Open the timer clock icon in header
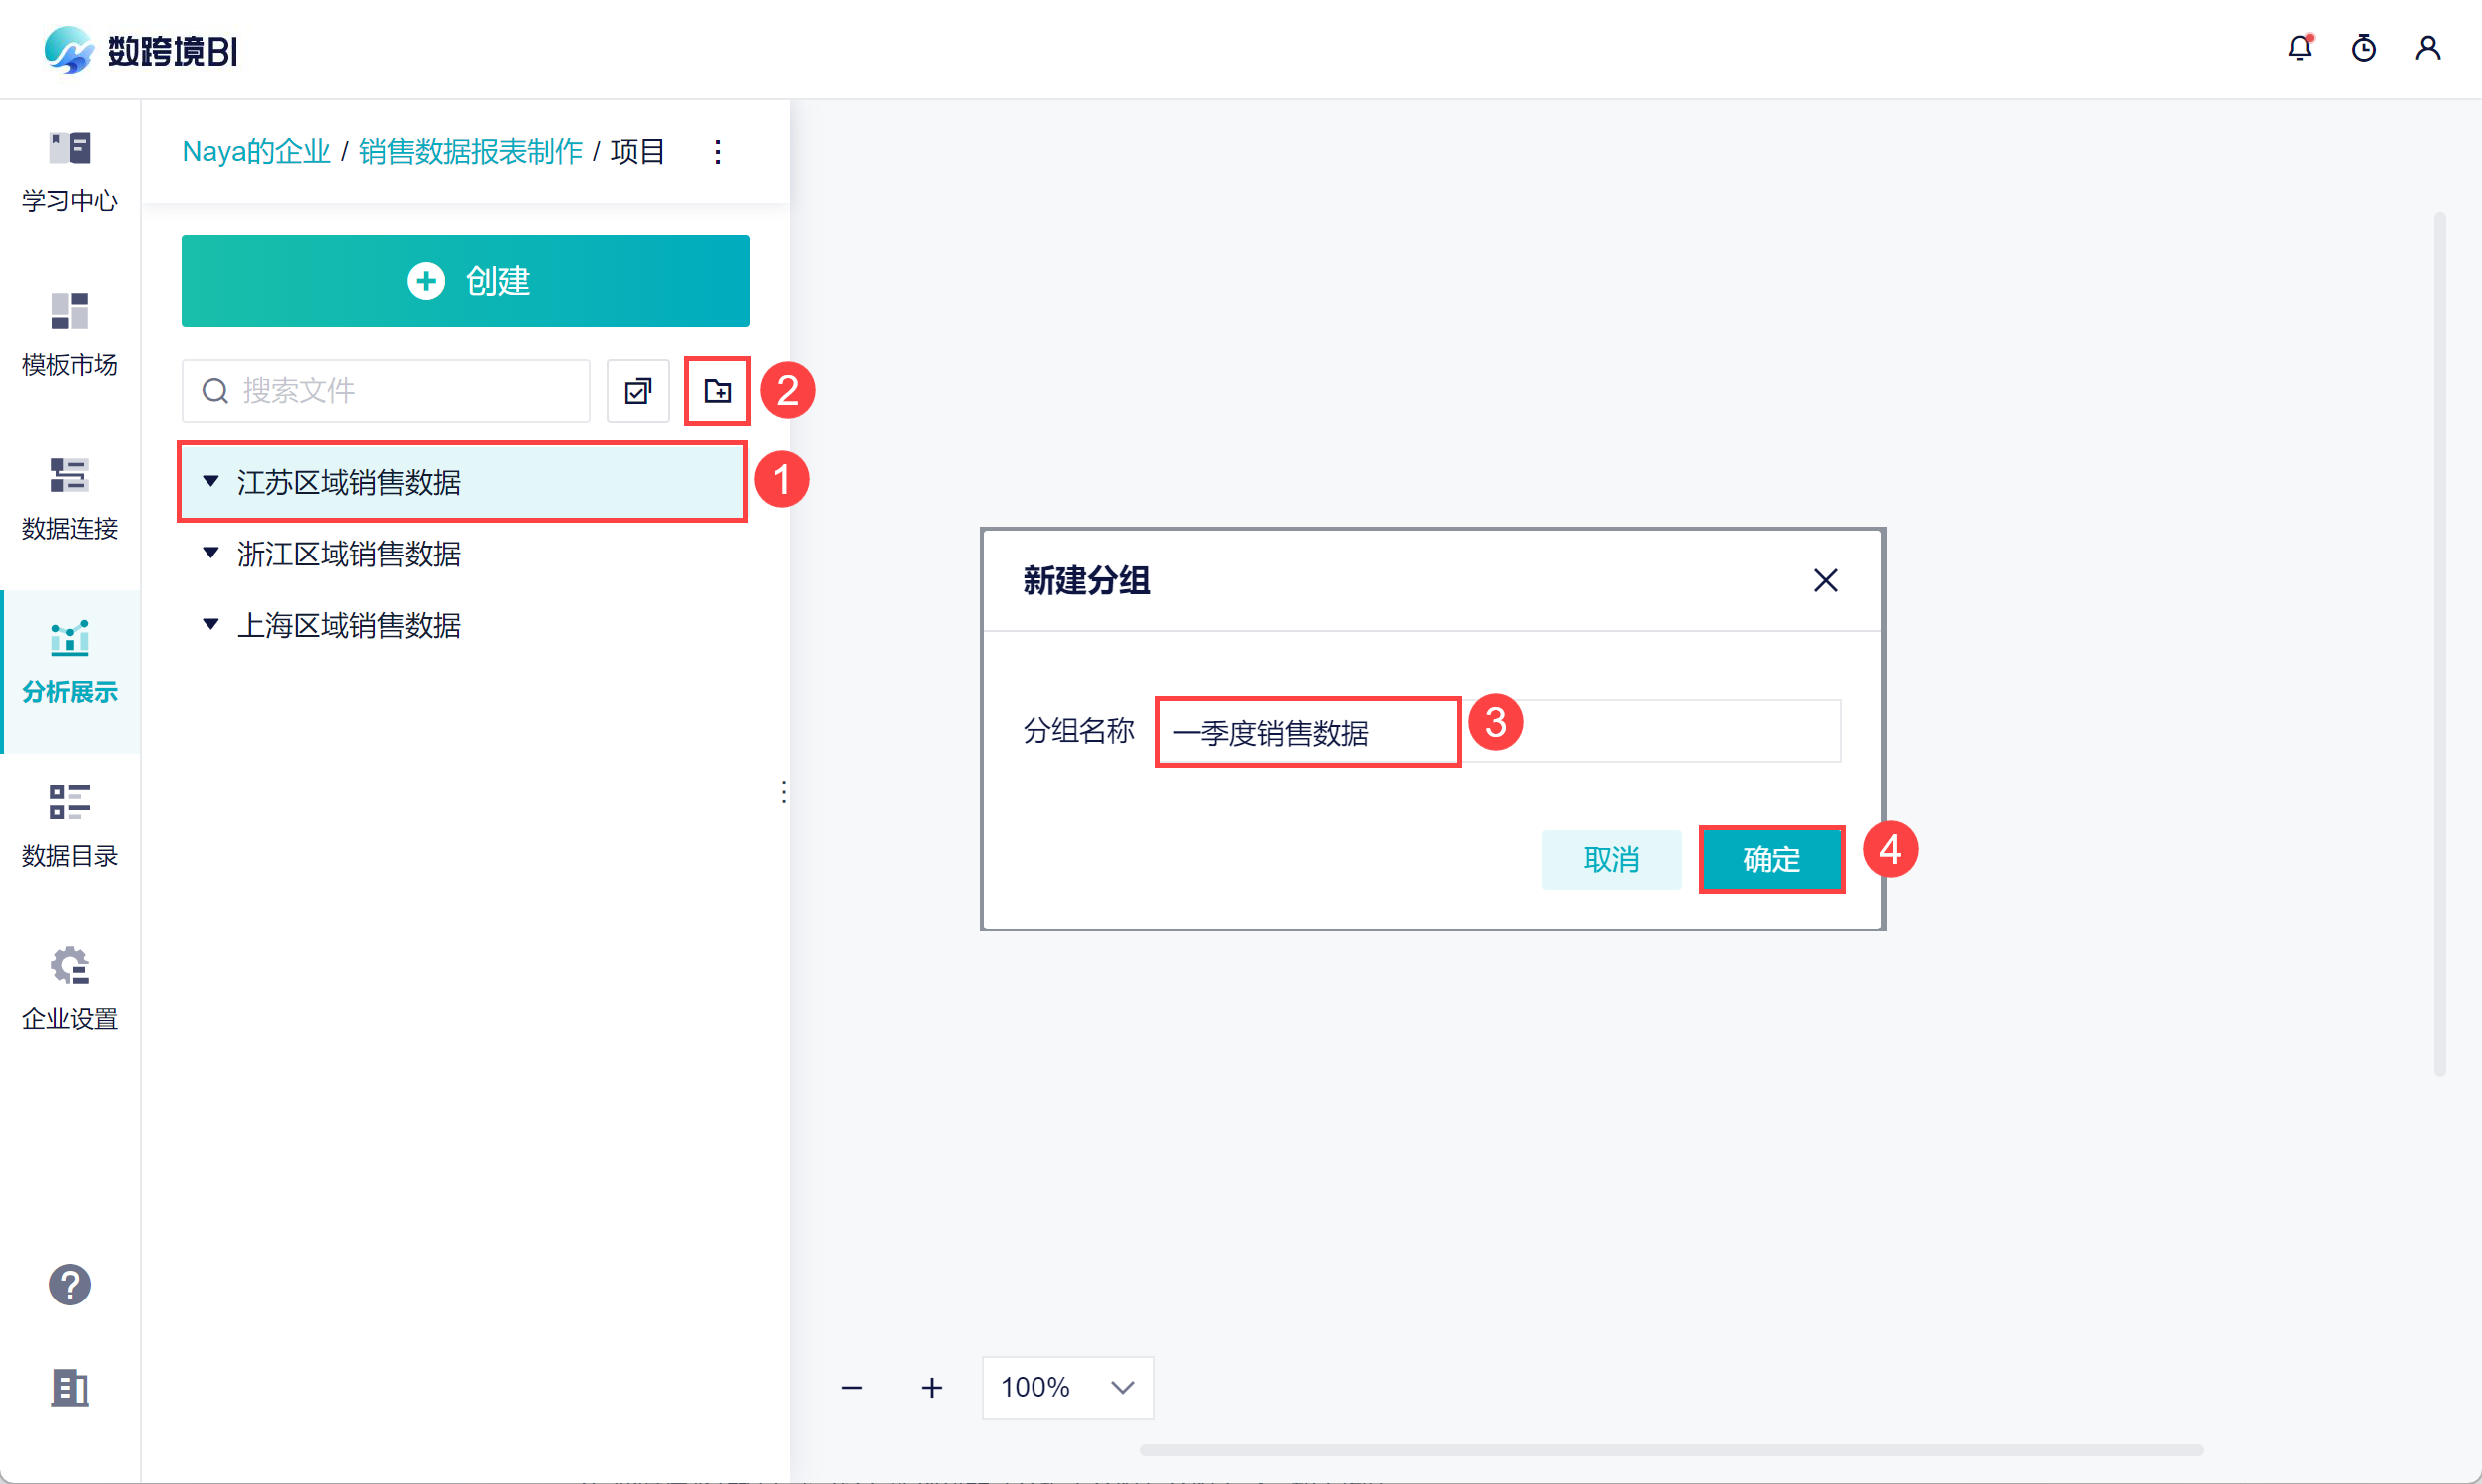2482x1484 pixels. pos(2363,48)
